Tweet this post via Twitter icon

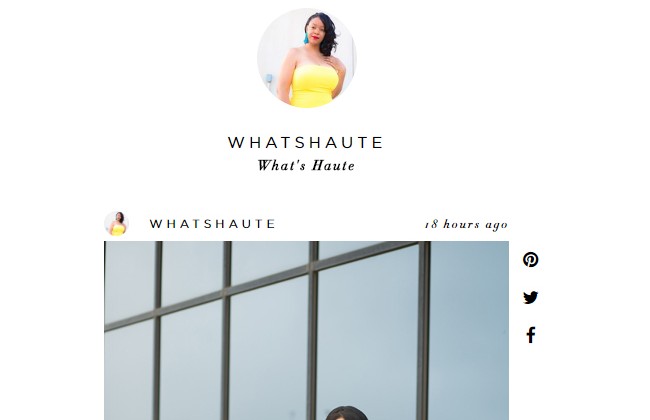531,297
